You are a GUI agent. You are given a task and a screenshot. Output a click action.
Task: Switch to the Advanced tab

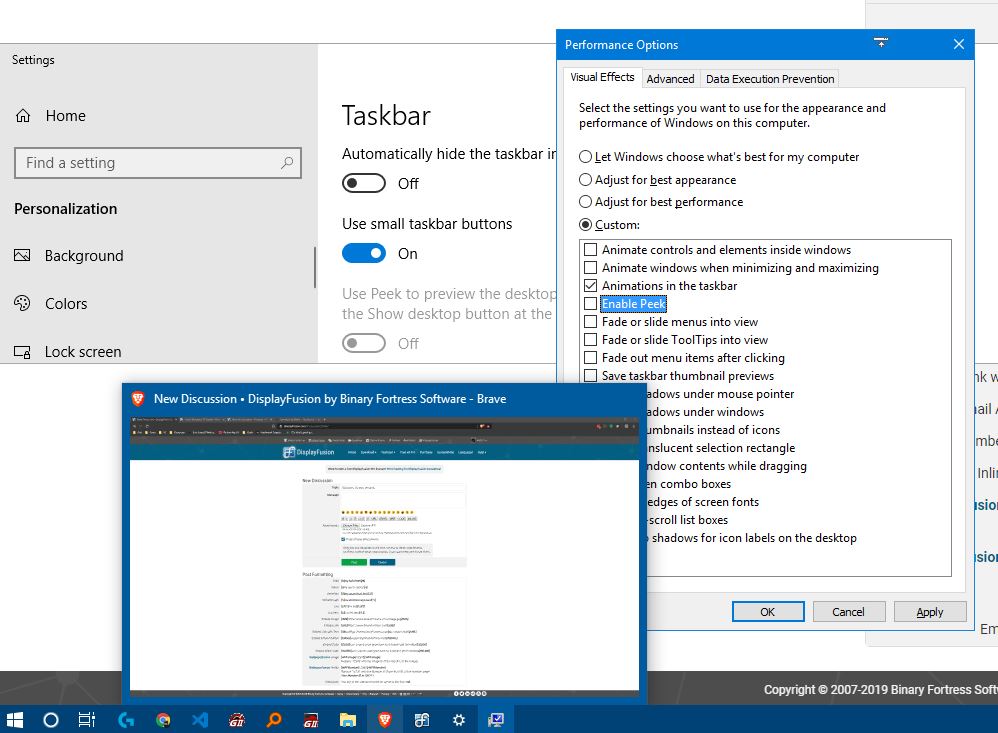[x=670, y=79]
